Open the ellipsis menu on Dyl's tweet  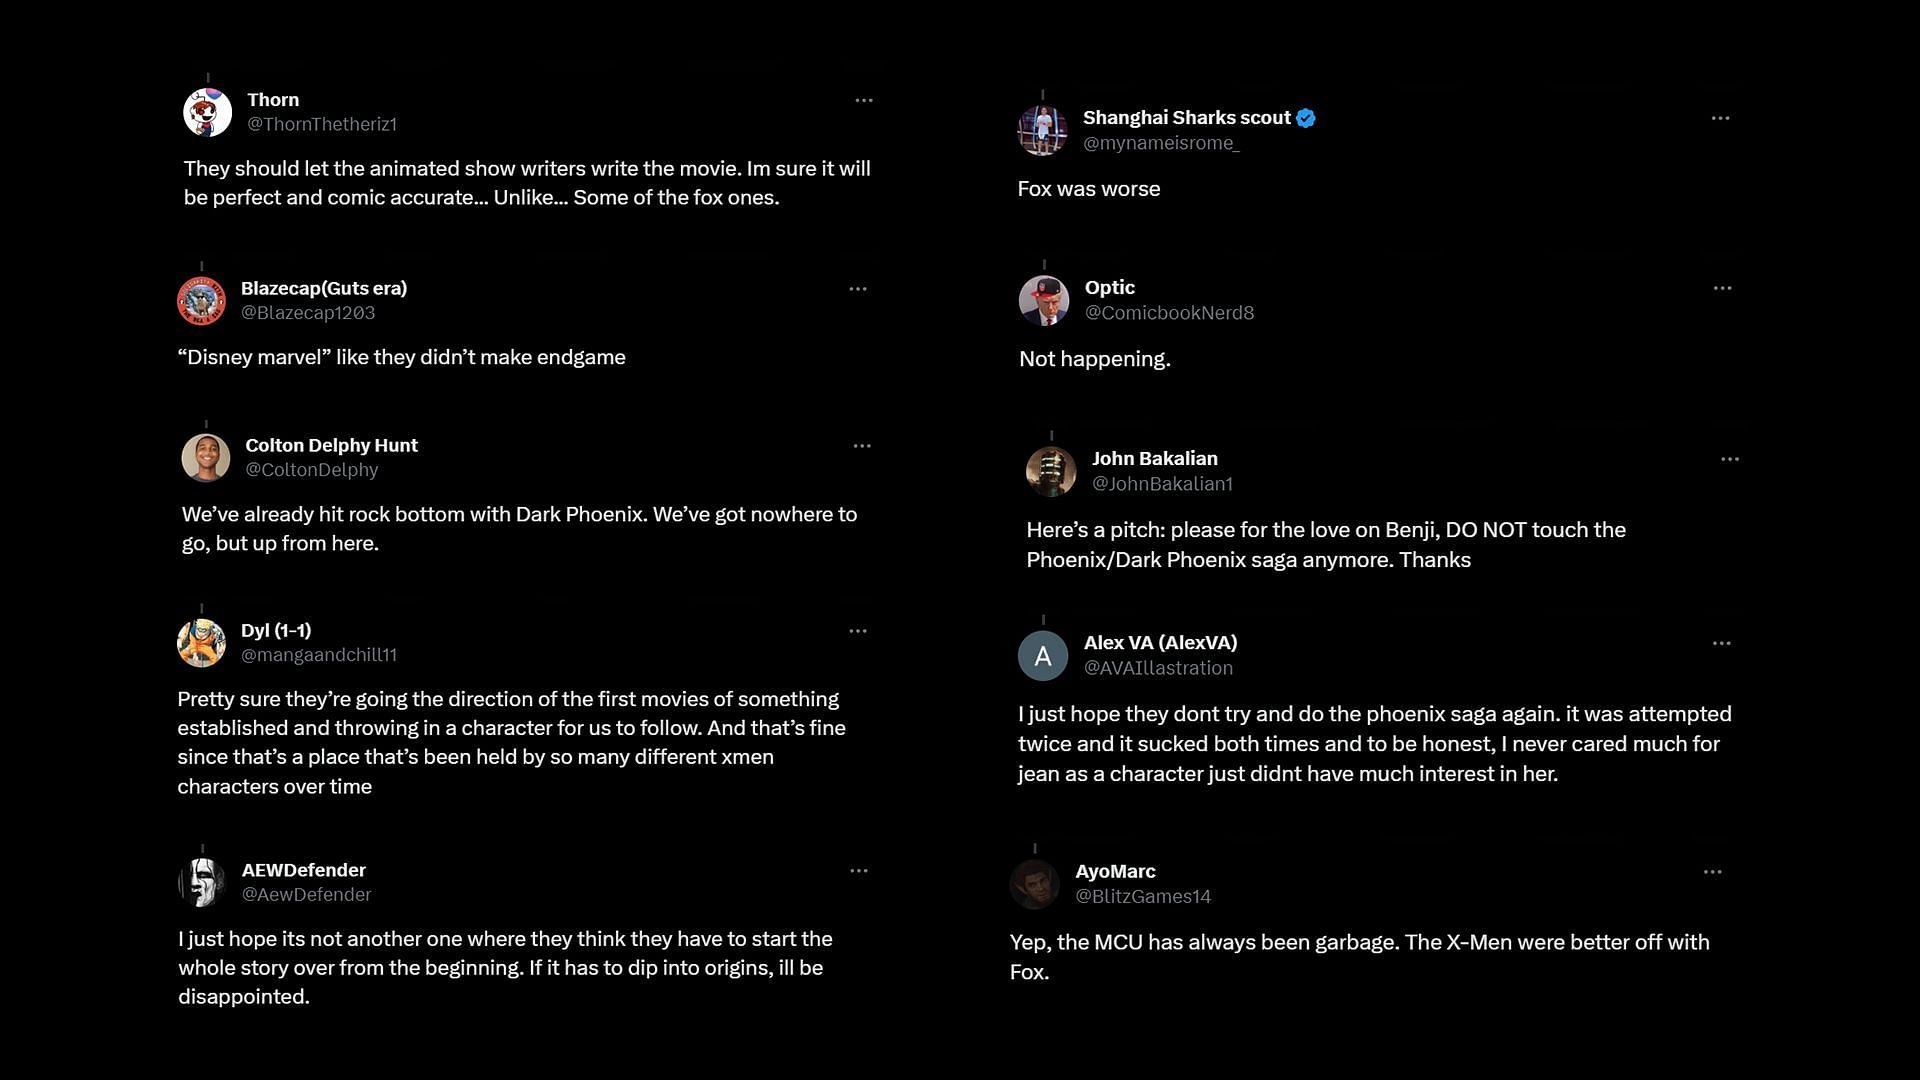tap(858, 631)
